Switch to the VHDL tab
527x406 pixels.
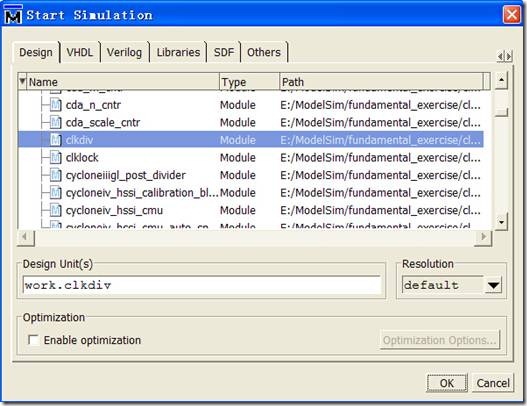click(80, 52)
